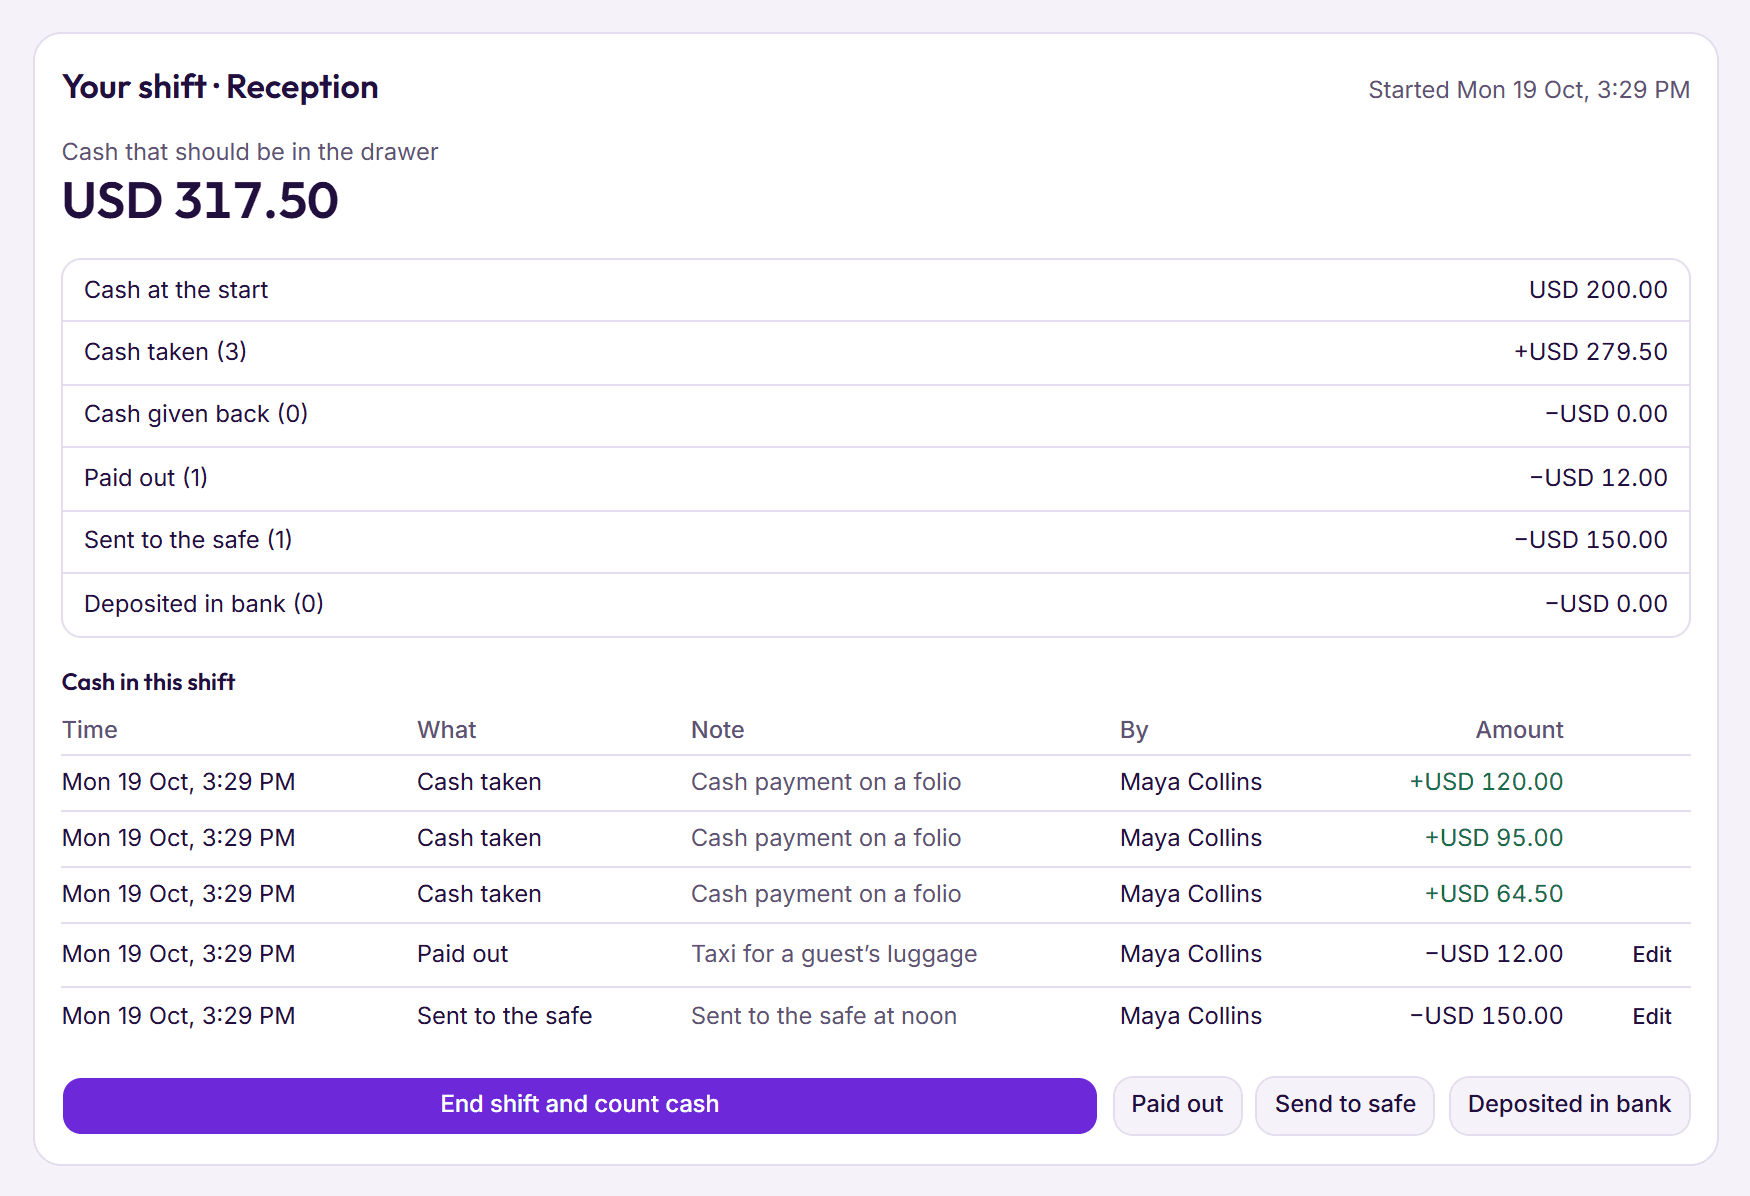Click the Time column header
The height and width of the screenshot is (1196, 1750).
point(90,730)
